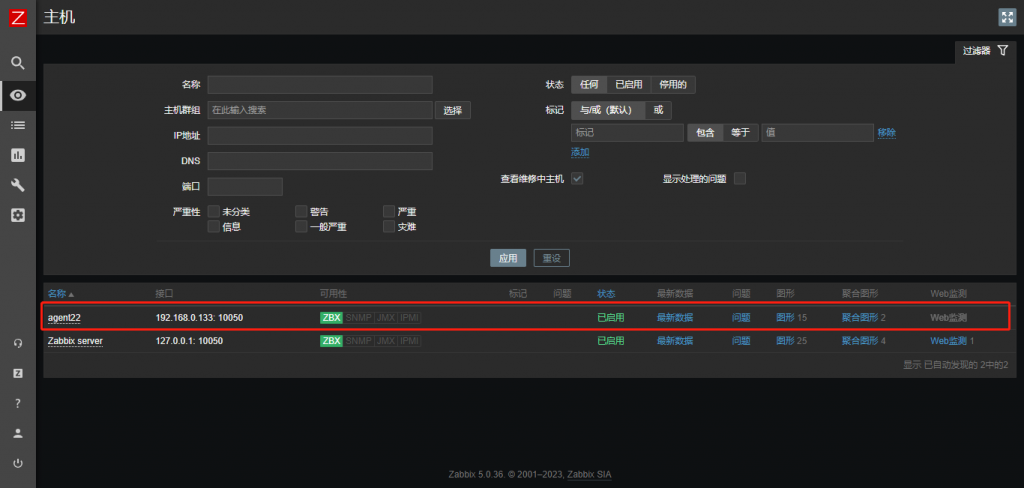Focus the DNS input field
The width and height of the screenshot is (1024, 488).
click(320, 161)
